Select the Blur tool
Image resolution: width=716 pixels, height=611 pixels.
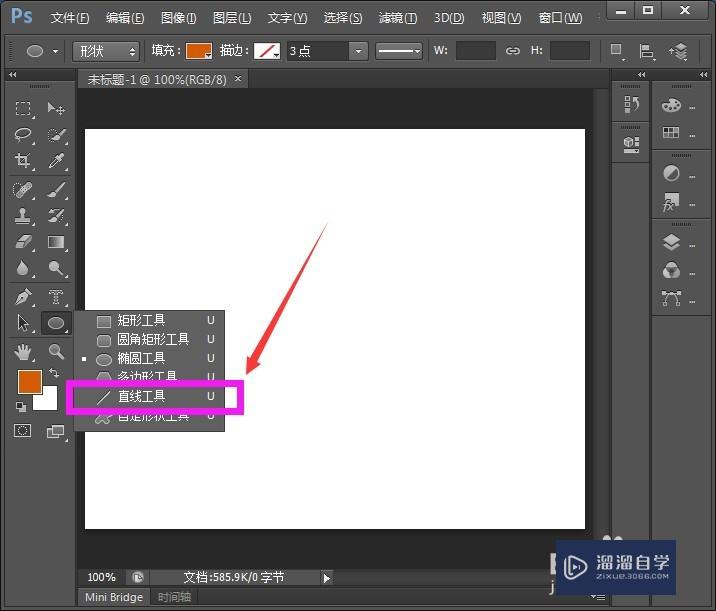(23, 268)
